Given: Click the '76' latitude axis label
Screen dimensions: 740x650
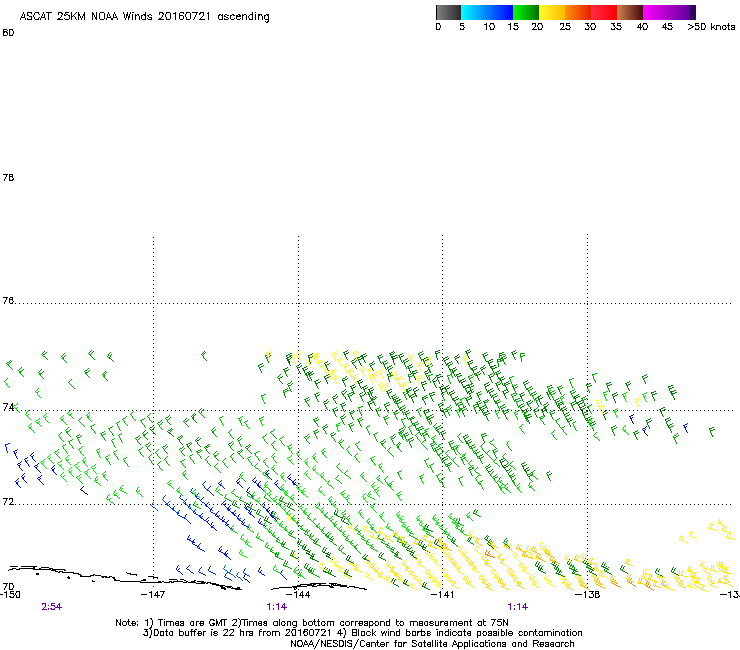Looking at the screenshot, I should [8, 300].
